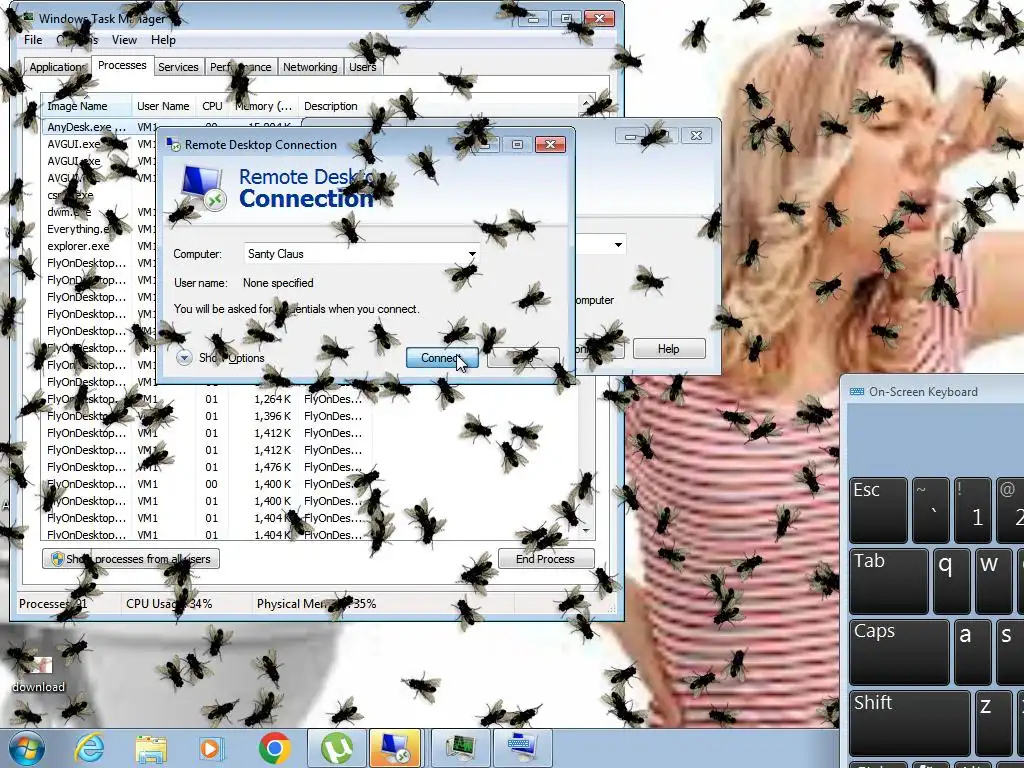Click the w key on On-Screen Keyboard

tap(993, 581)
